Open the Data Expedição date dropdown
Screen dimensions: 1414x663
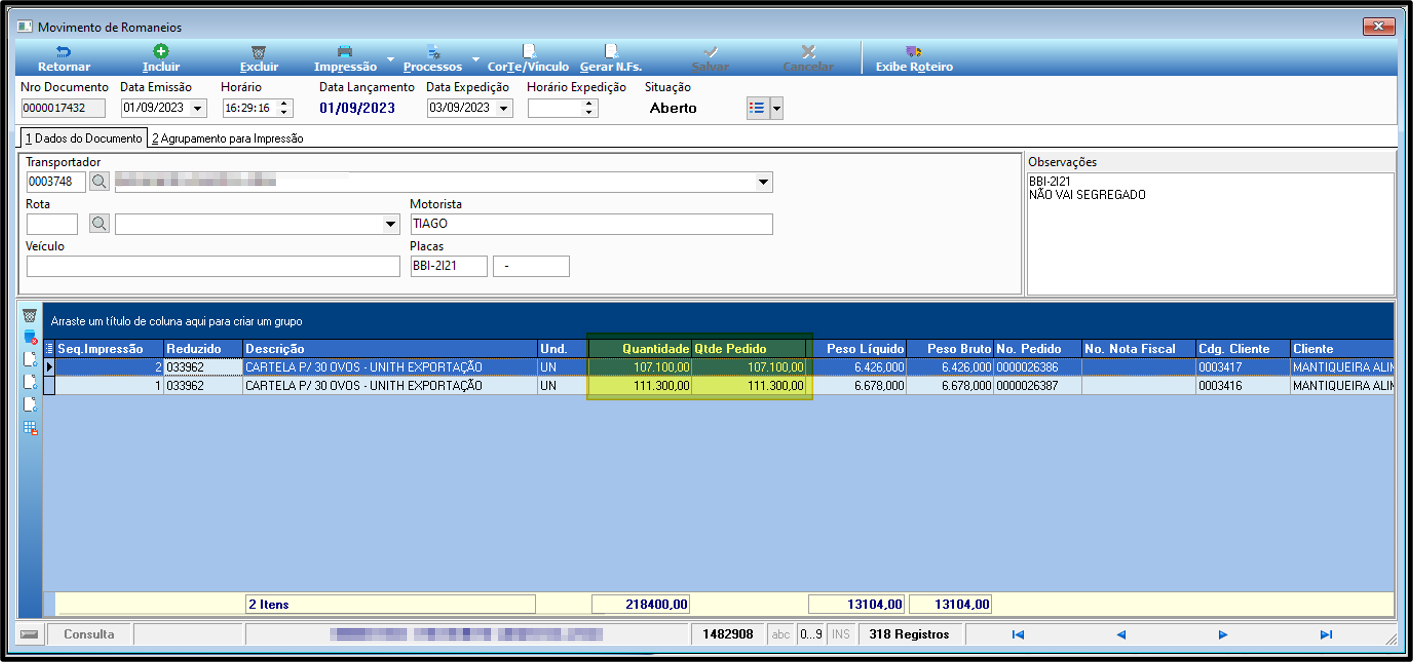click(x=504, y=108)
